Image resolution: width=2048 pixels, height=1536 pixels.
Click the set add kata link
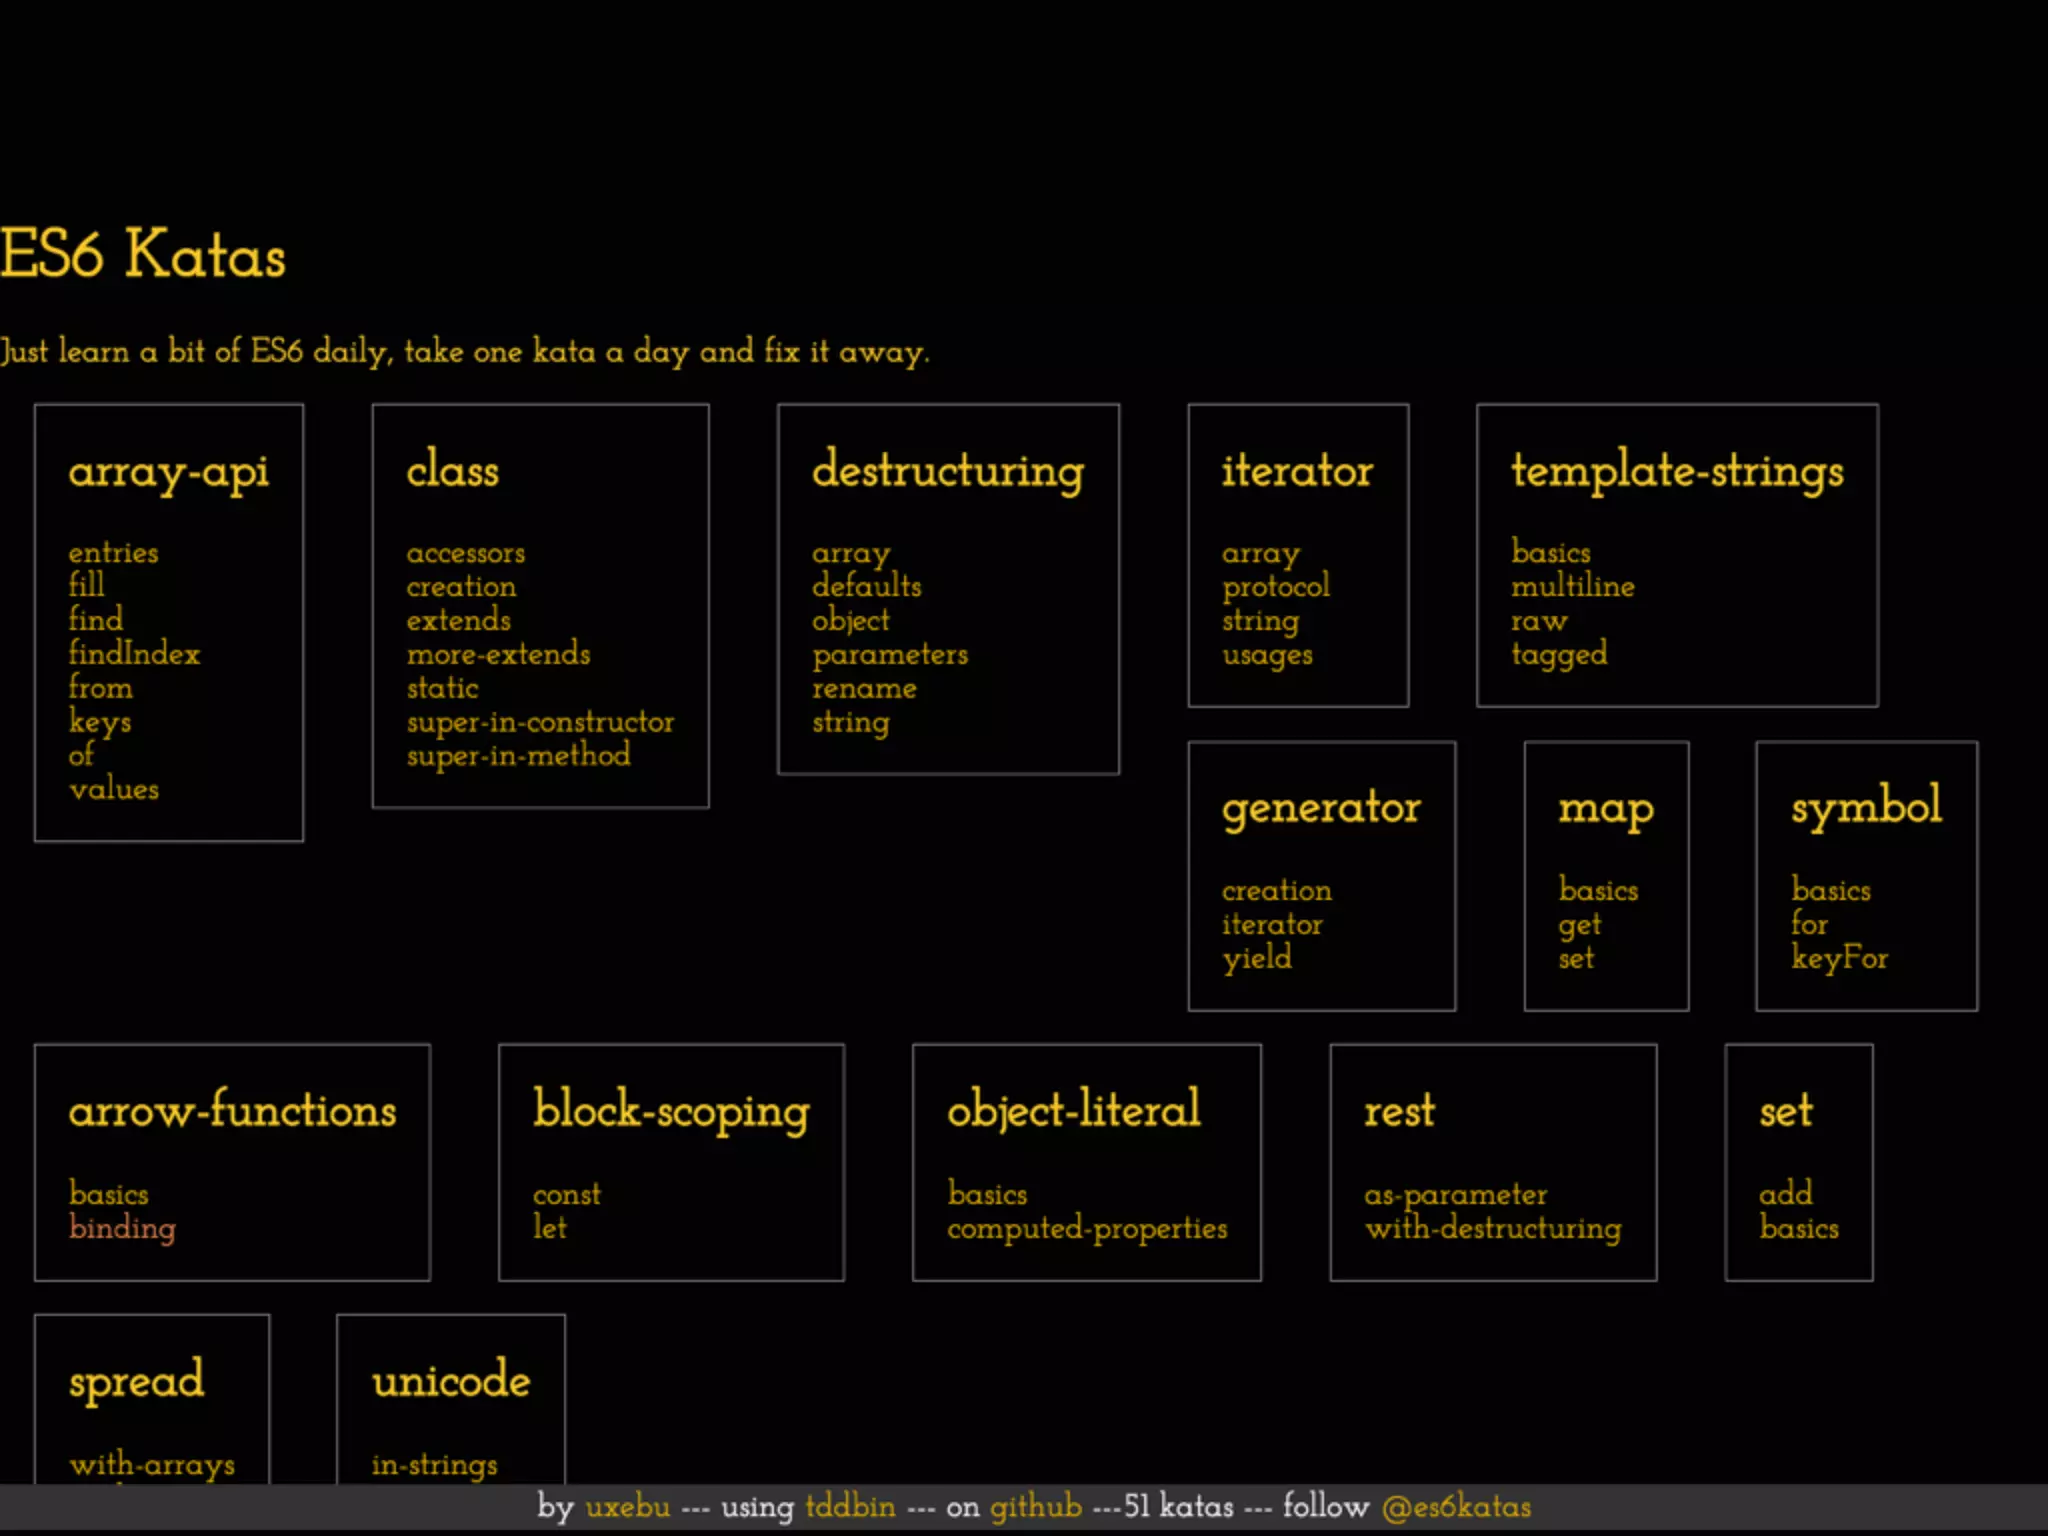[1785, 1194]
